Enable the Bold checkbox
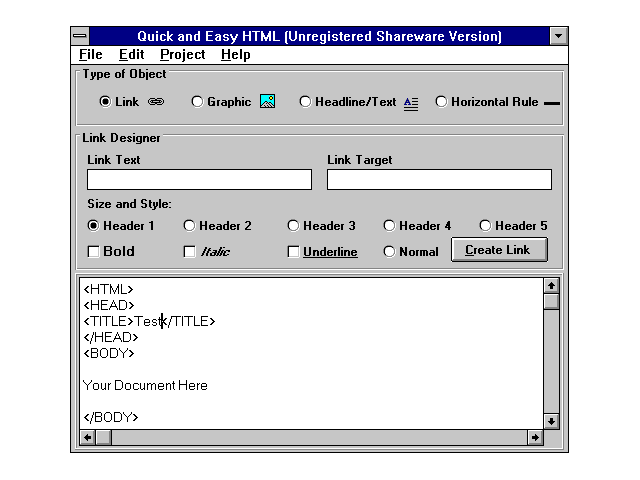The height and width of the screenshot is (480, 640). (x=94, y=252)
